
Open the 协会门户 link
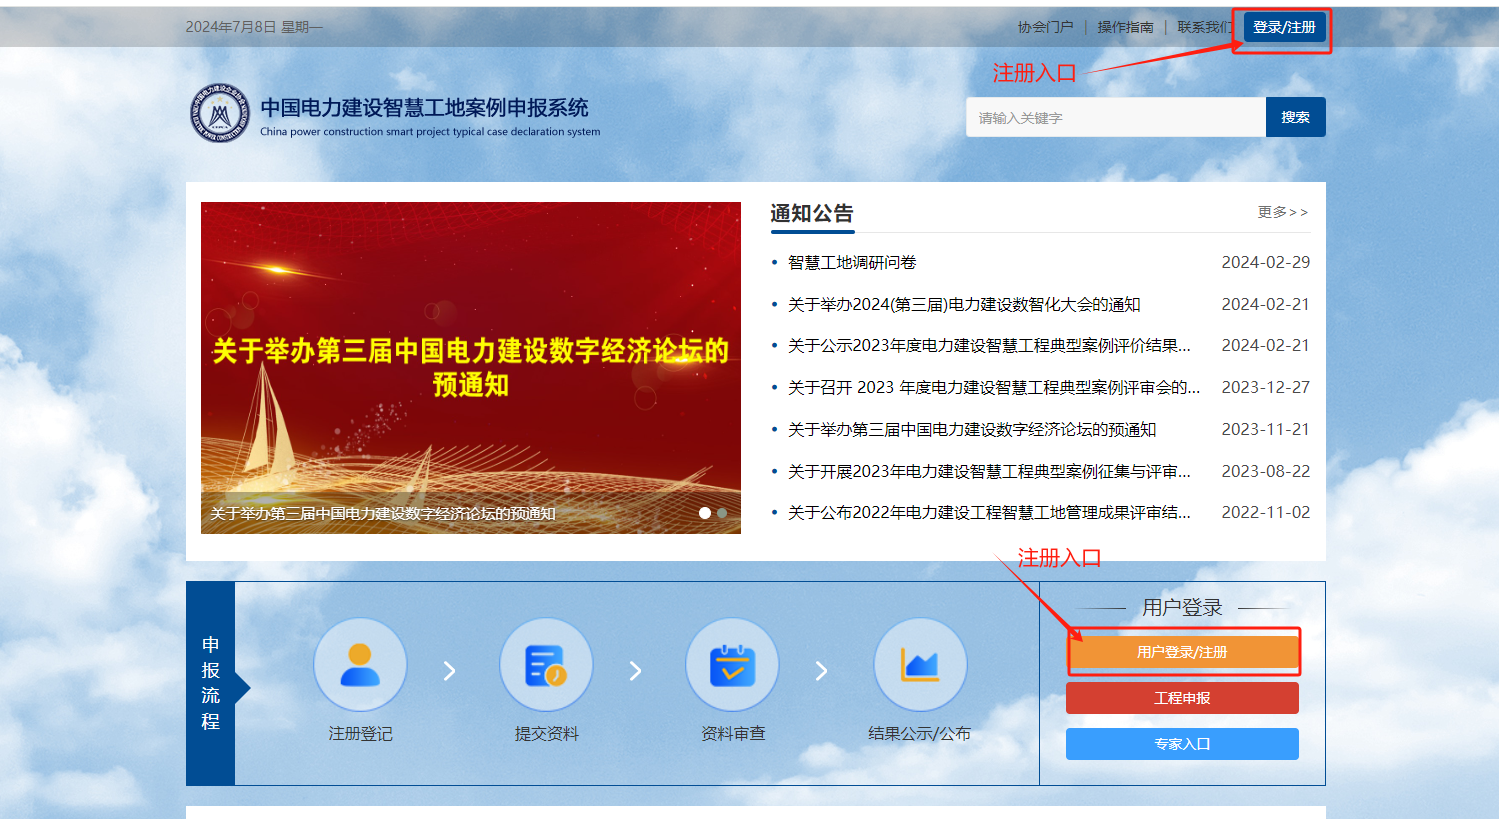1045,27
